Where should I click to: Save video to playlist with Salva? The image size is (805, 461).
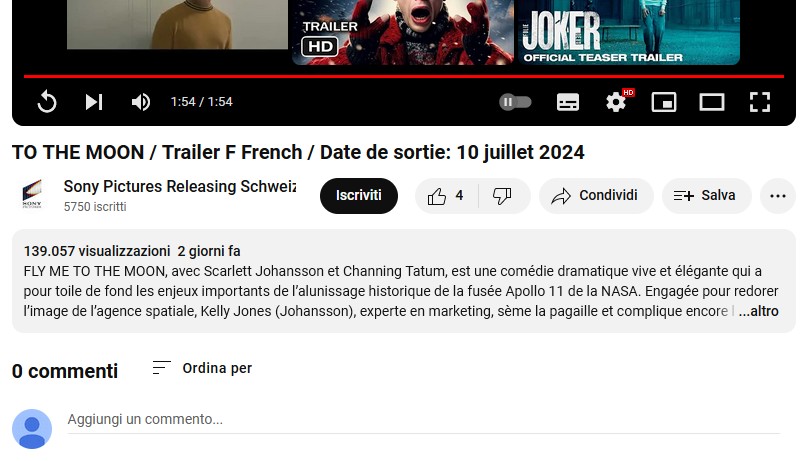coord(706,196)
